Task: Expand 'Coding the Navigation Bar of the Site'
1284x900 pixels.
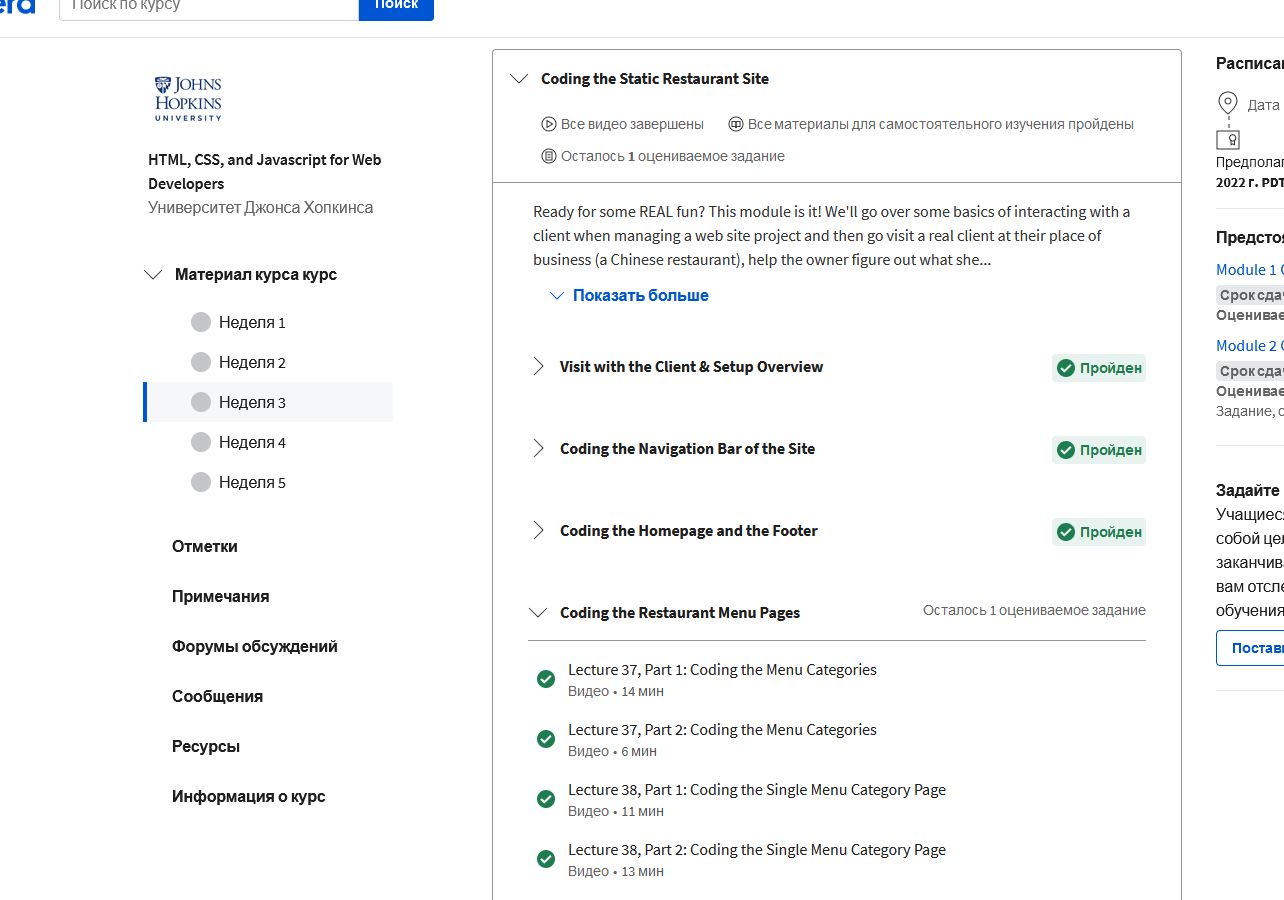Action: tap(538, 449)
